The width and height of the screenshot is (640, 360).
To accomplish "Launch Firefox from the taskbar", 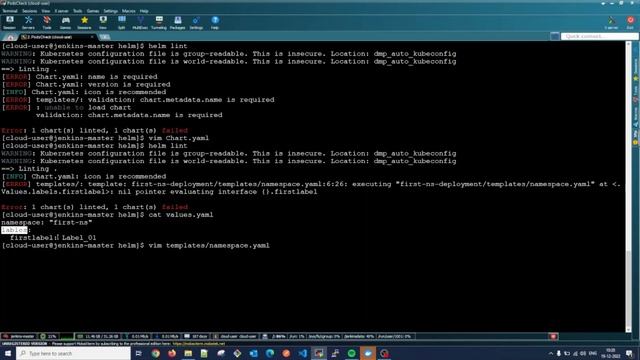I will tap(172, 353).
